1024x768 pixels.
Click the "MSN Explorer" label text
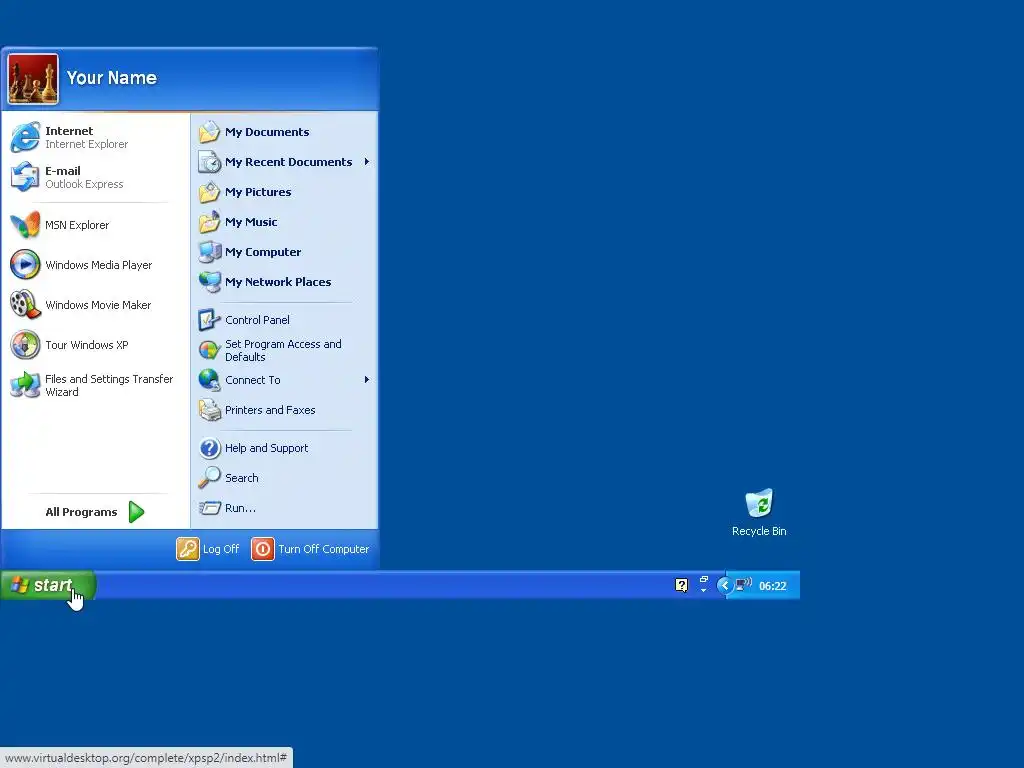pos(77,225)
